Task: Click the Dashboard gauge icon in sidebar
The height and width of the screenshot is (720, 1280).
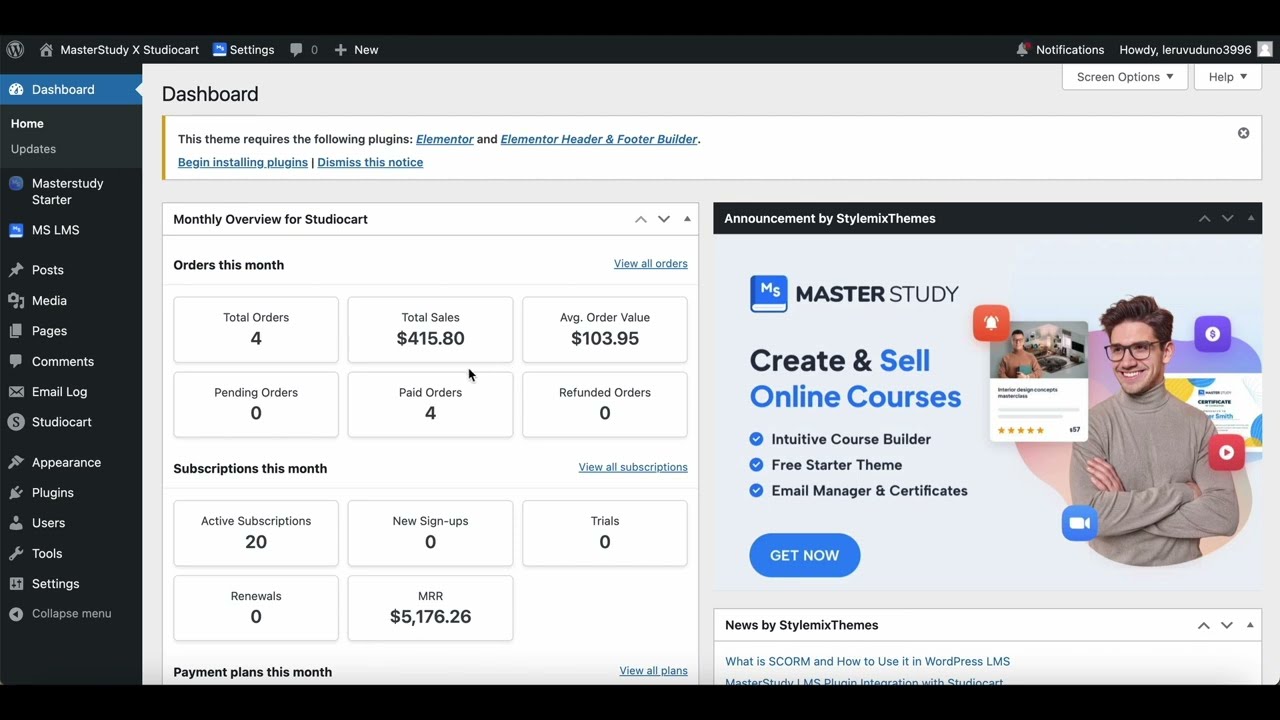Action: point(16,89)
